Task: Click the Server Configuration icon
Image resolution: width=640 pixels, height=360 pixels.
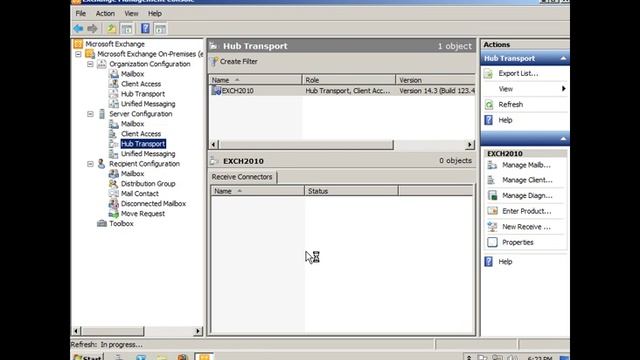Action: pyautogui.click(x=102, y=114)
